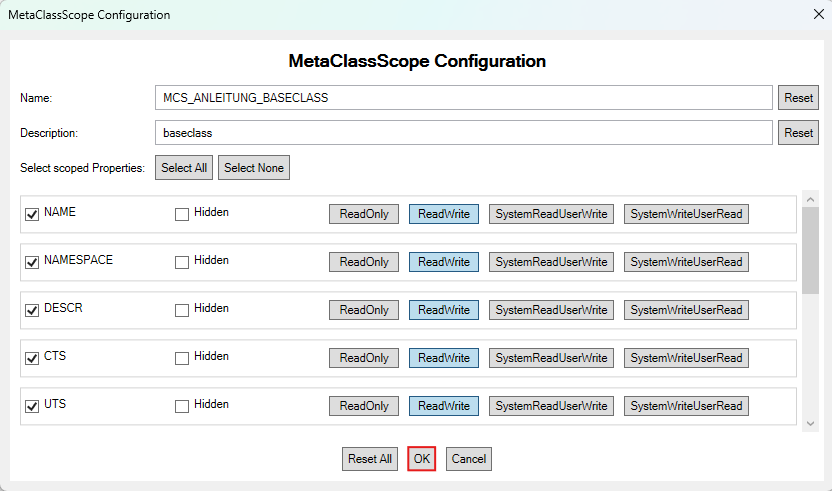Click the scrollbar down arrow
Image resolution: width=832 pixels, height=491 pixels.
pyautogui.click(x=810, y=424)
